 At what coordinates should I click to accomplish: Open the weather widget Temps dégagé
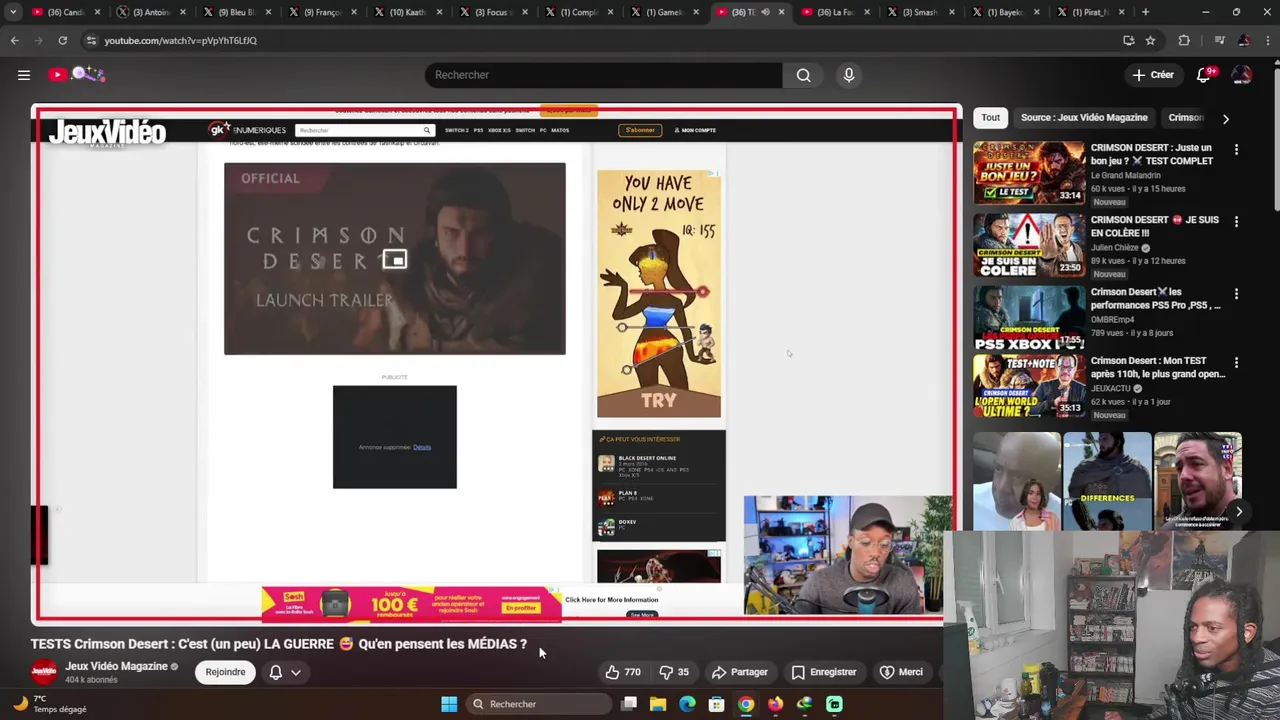point(50,704)
